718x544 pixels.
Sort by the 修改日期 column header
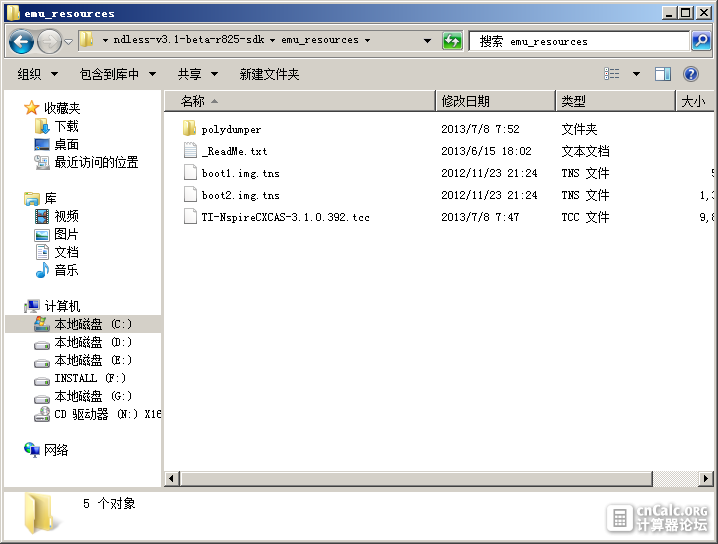pos(495,101)
